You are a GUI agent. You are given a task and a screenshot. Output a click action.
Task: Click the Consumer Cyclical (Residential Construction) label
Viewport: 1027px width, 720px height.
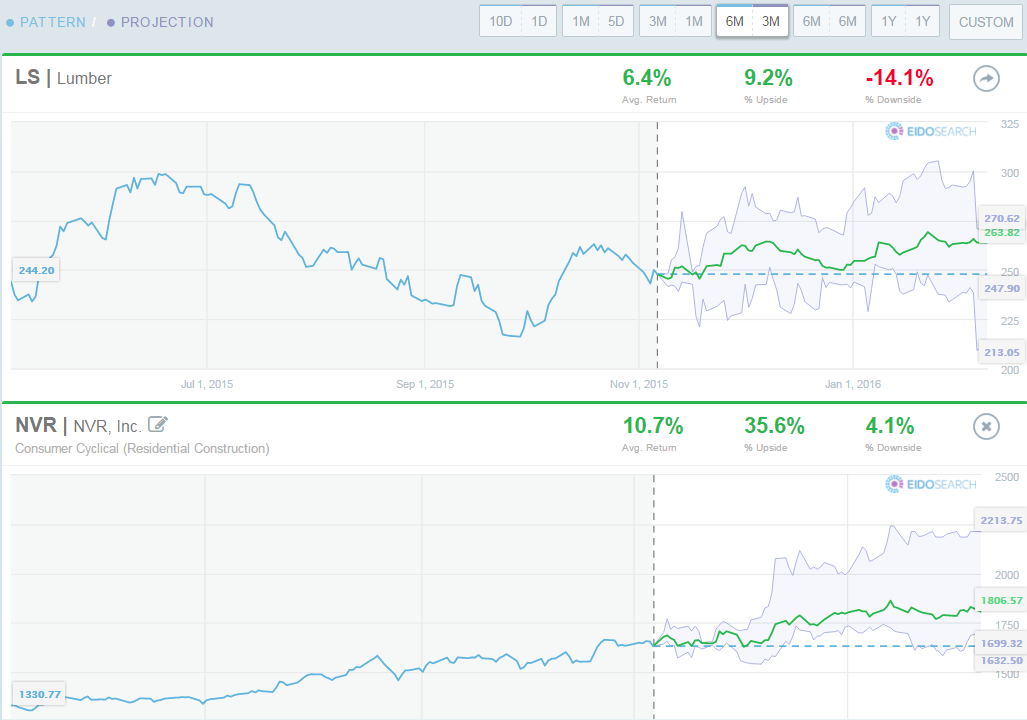pyautogui.click(x=142, y=449)
